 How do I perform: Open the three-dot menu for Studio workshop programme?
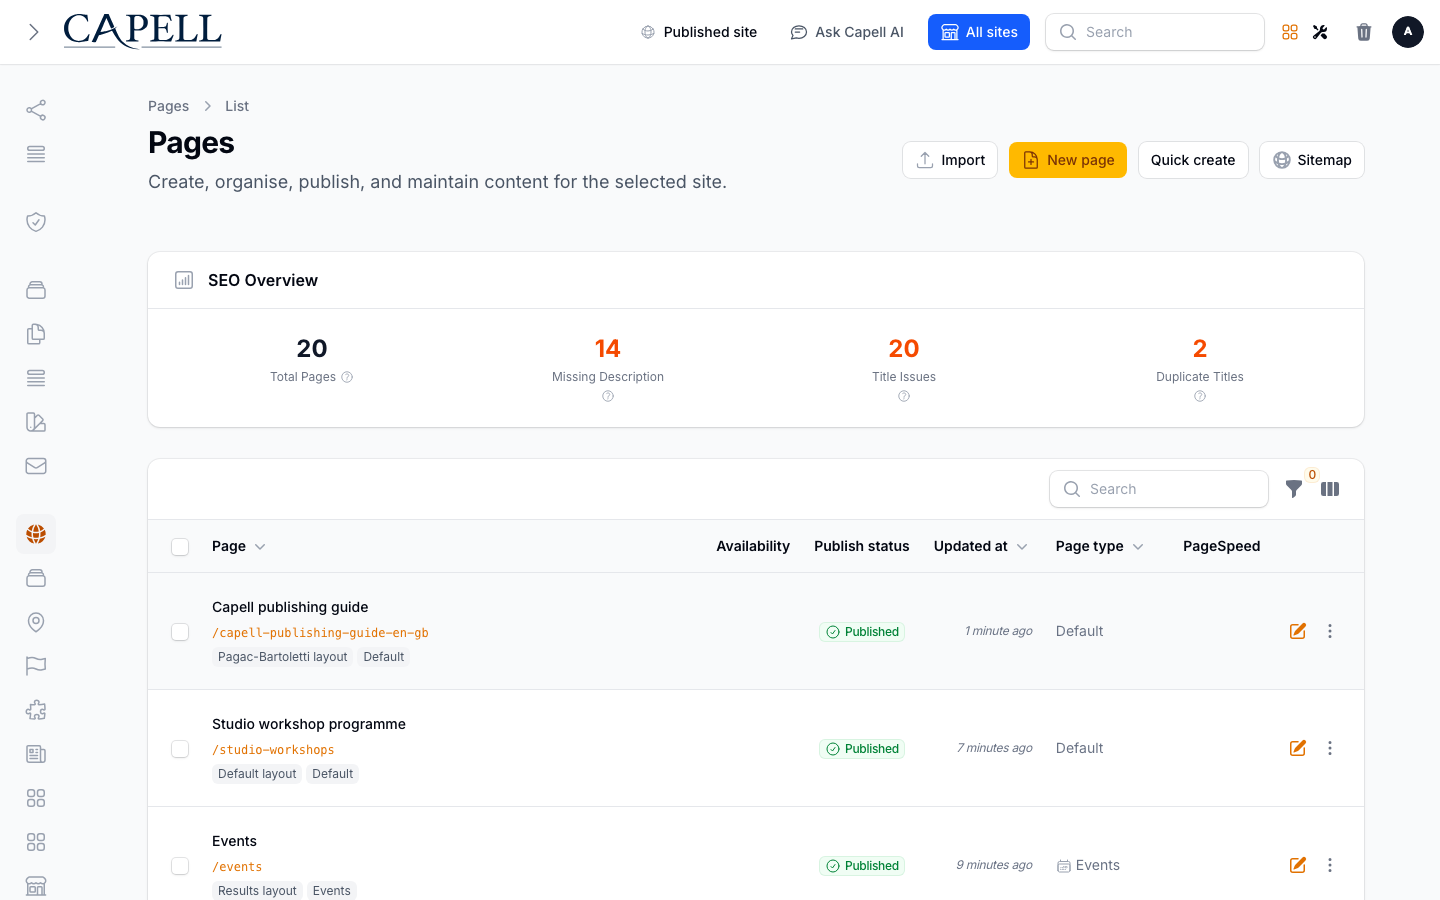click(1330, 748)
